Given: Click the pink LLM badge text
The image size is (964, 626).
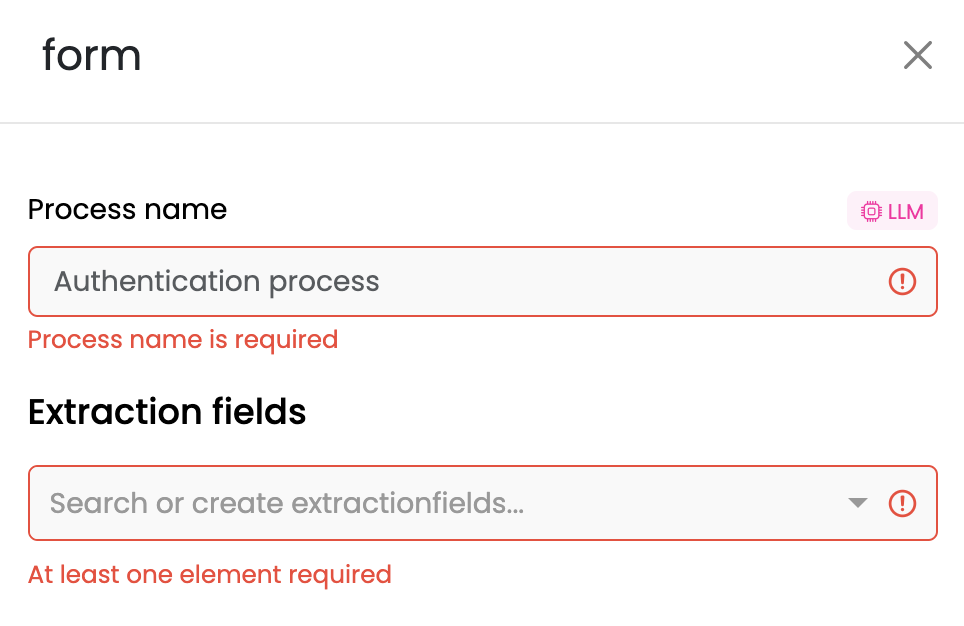Looking at the screenshot, I should pyautogui.click(x=906, y=212).
